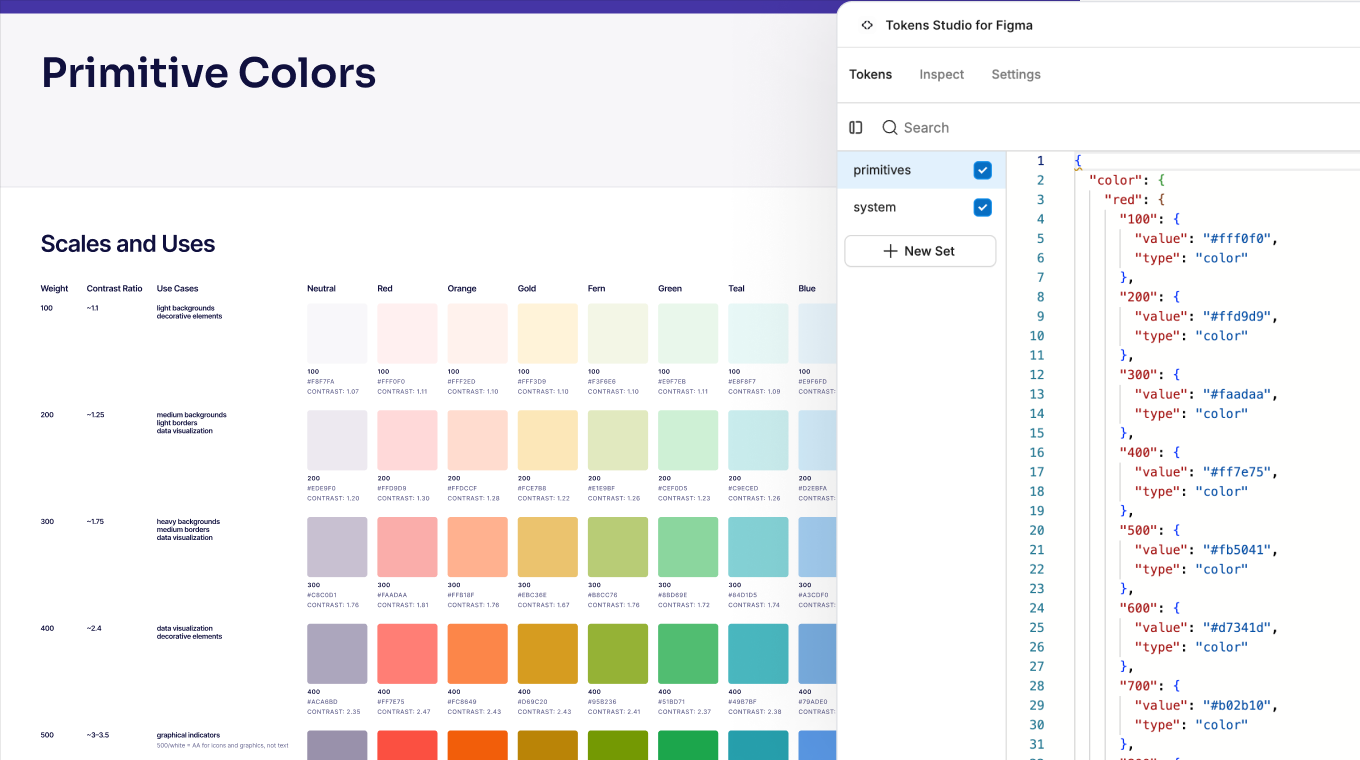Click the Teal 500 color swatch
The height and width of the screenshot is (760, 1360).
click(758, 745)
